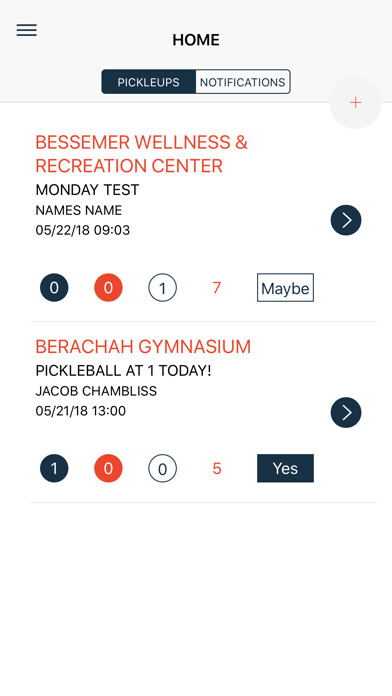The height and width of the screenshot is (696, 392).
Task: Switch to the Notifications tab
Action: point(243,82)
